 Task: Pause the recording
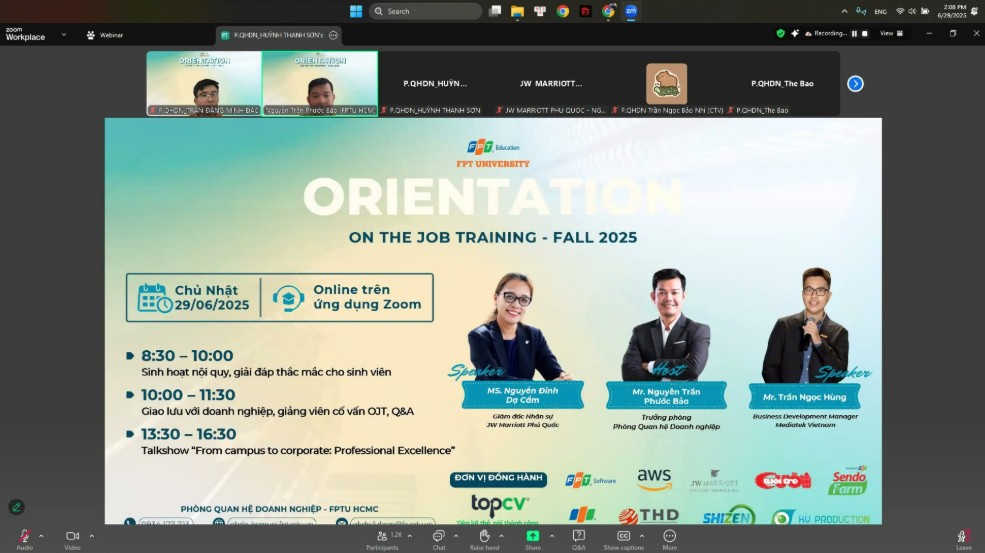point(854,33)
